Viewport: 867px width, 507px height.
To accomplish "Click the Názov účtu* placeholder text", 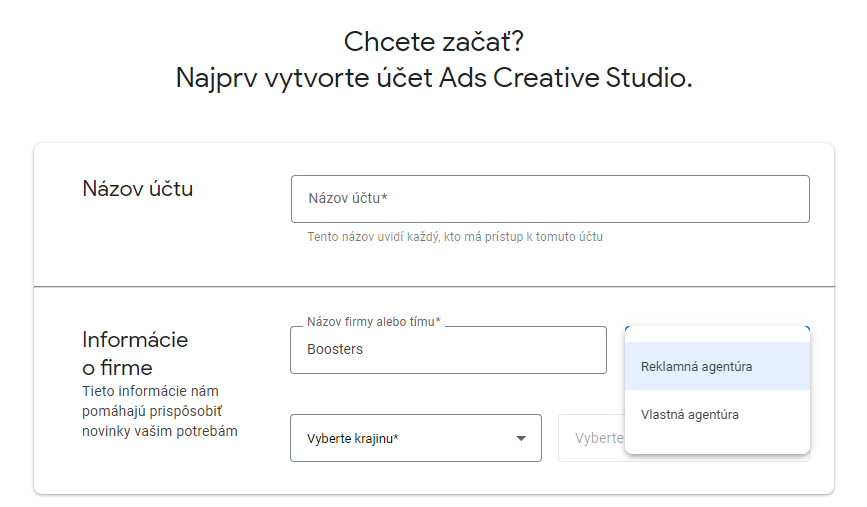I will pyautogui.click(x=348, y=198).
